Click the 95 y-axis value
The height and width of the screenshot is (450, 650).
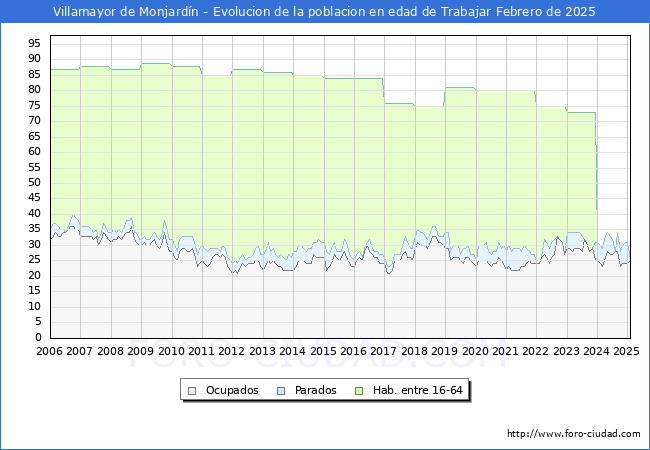point(34,43)
